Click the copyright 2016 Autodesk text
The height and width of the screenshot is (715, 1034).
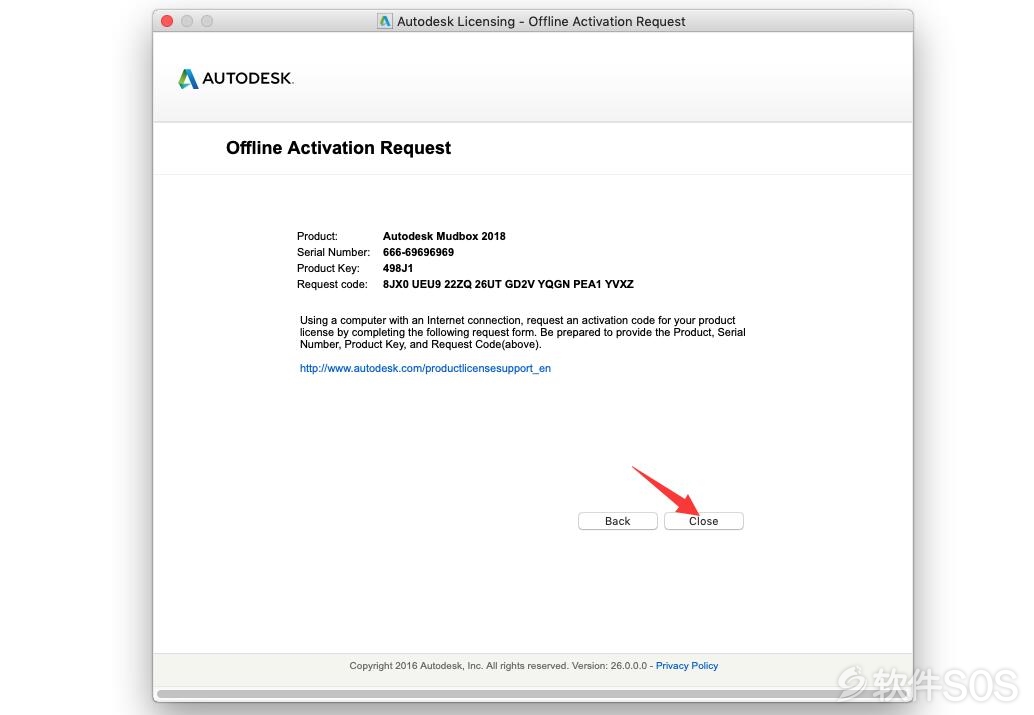[x=498, y=666]
